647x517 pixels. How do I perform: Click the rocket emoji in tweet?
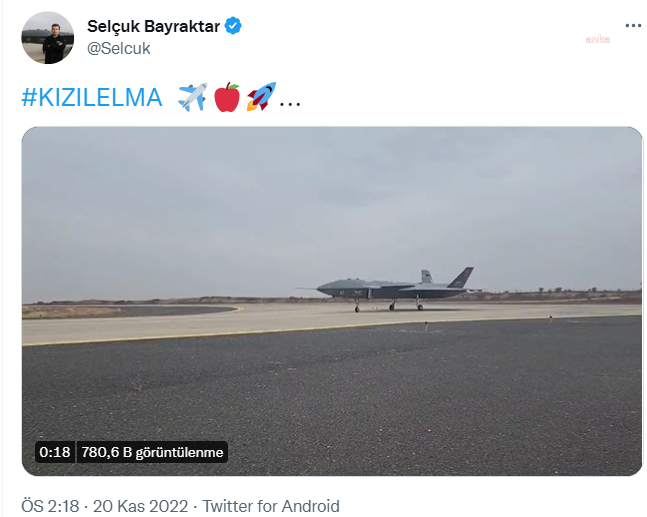point(261,97)
